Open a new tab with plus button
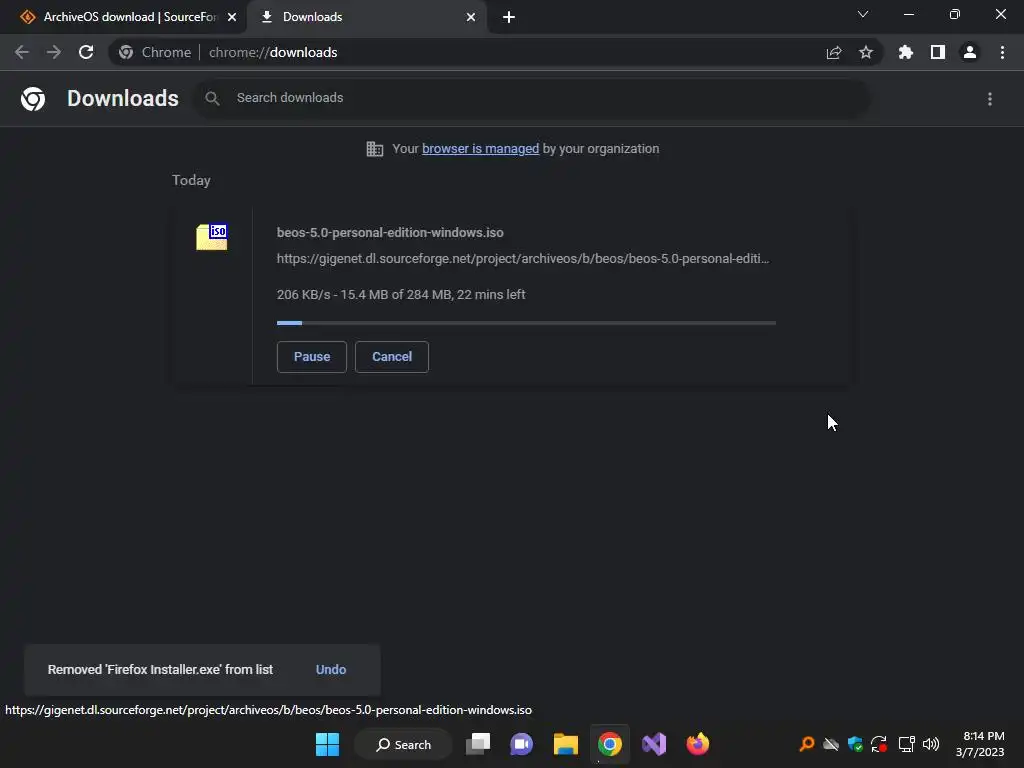Screen dimensions: 1024x768 [509, 17]
